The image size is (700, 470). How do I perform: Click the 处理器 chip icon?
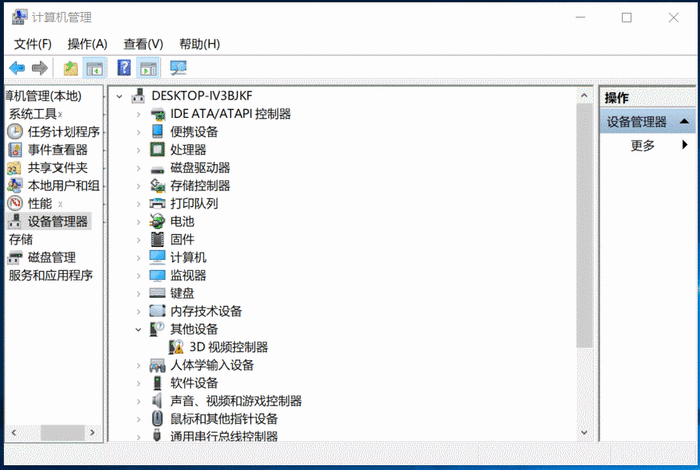pyautogui.click(x=157, y=150)
